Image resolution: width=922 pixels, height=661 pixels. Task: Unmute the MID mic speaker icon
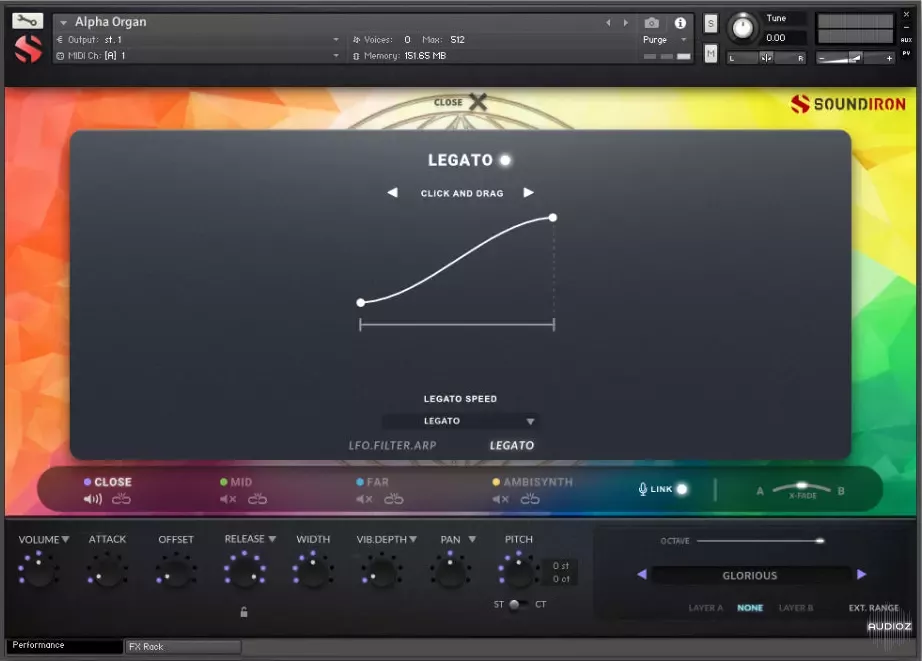click(228, 499)
